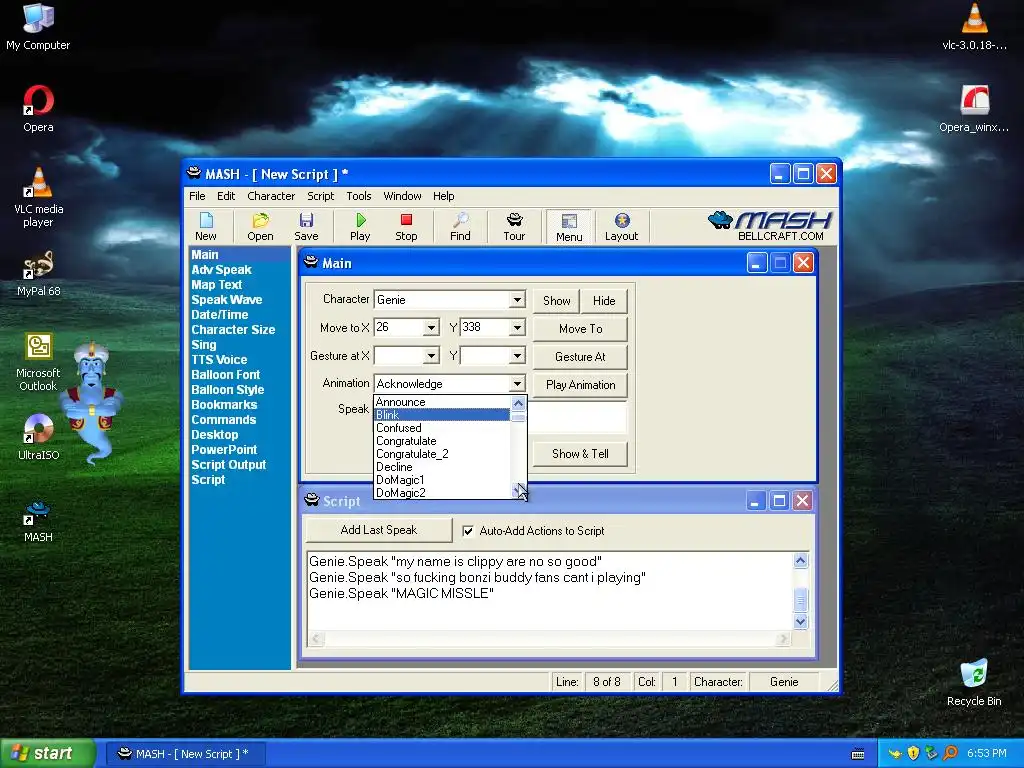Click the Play Animation button

click(x=581, y=385)
